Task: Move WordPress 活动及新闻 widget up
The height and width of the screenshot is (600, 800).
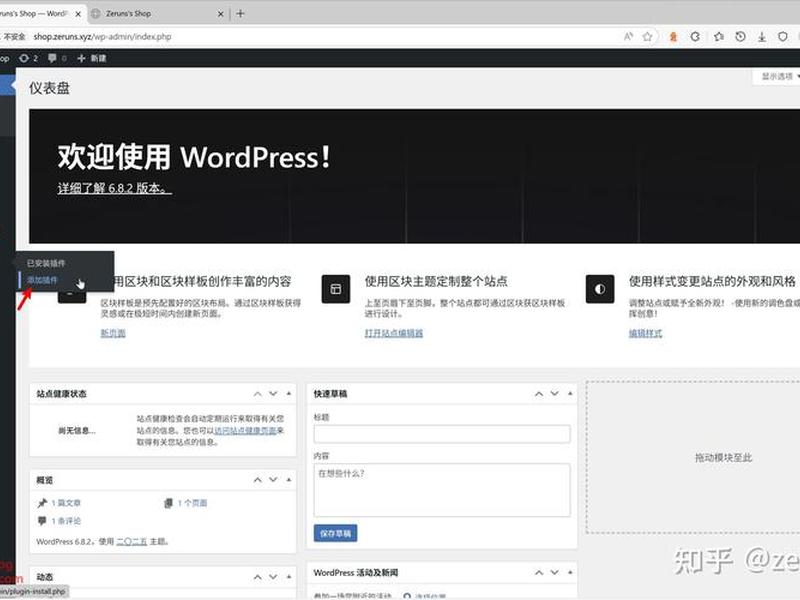Action: tap(539, 573)
